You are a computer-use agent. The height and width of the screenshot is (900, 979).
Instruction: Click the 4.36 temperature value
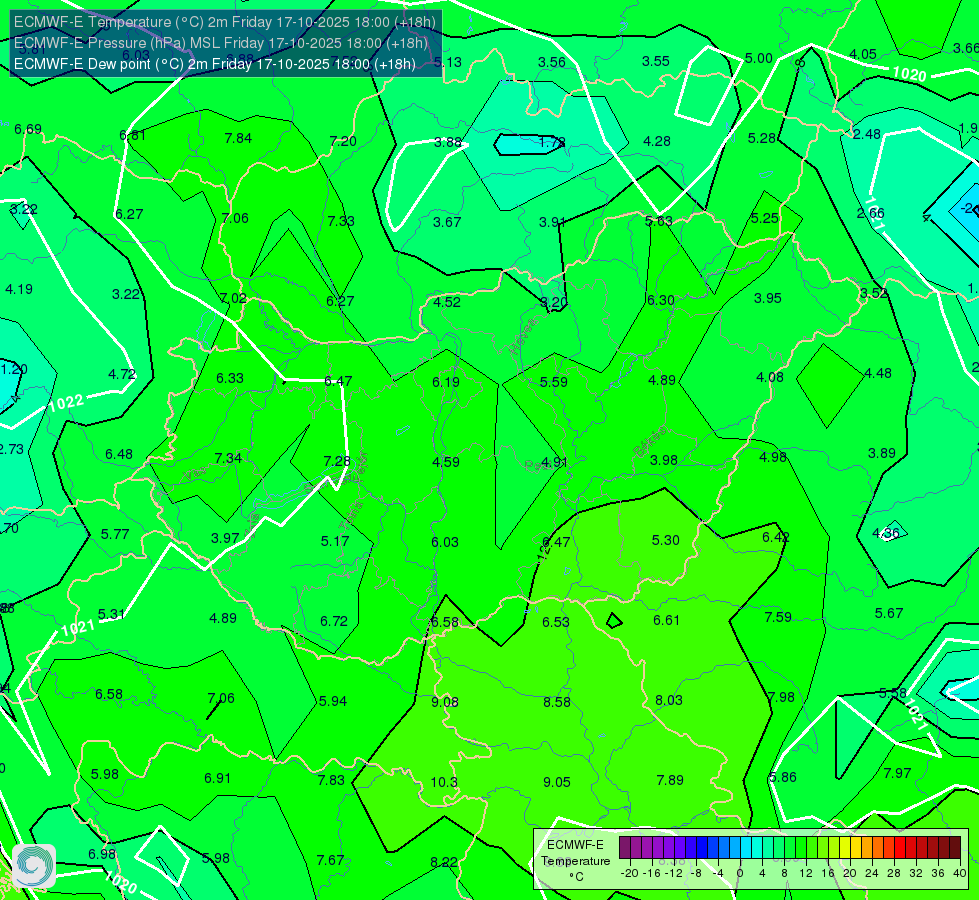[x=886, y=533]
